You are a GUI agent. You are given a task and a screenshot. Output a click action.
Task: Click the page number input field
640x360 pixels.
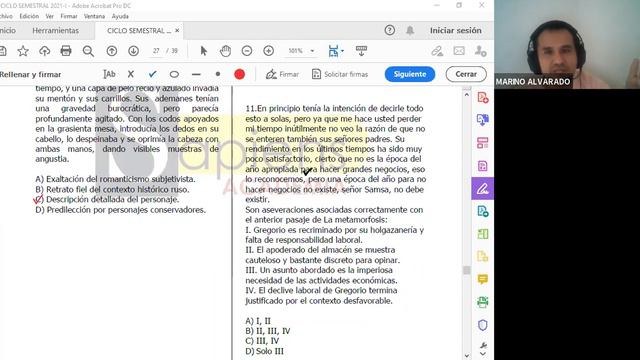[156, 51]
